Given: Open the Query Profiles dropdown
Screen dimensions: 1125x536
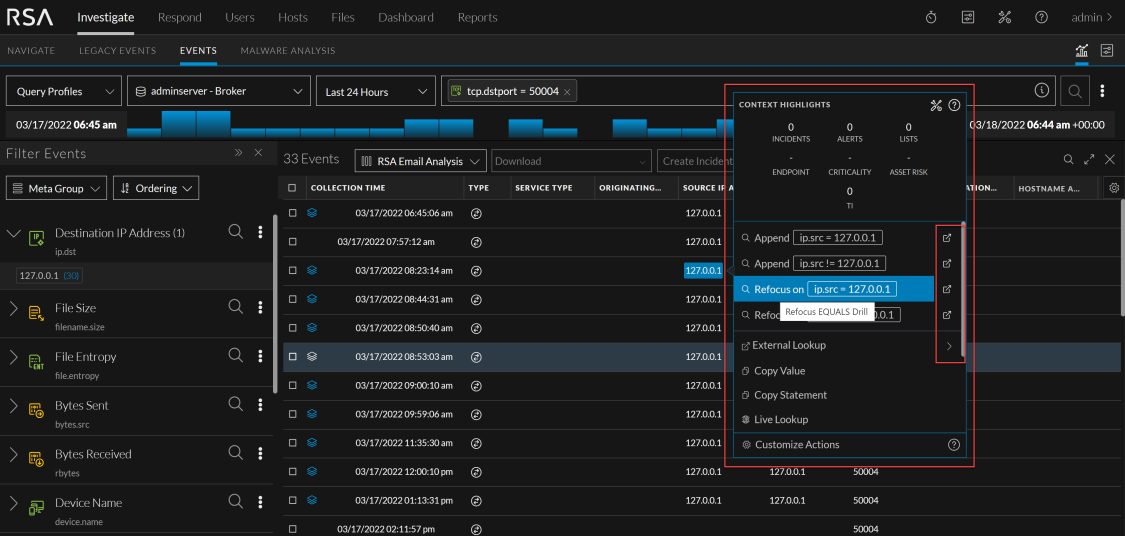Looking at the screenshot, I should tap(63, 91).
